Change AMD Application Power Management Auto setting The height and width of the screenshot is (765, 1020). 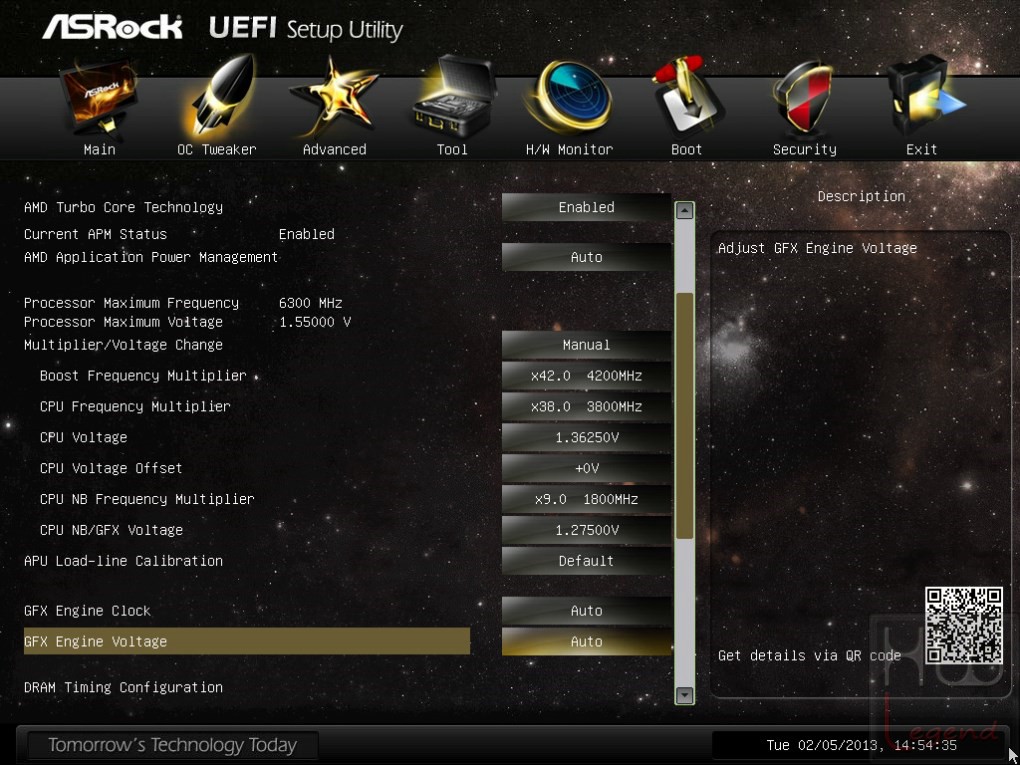(x=586, y=258)
